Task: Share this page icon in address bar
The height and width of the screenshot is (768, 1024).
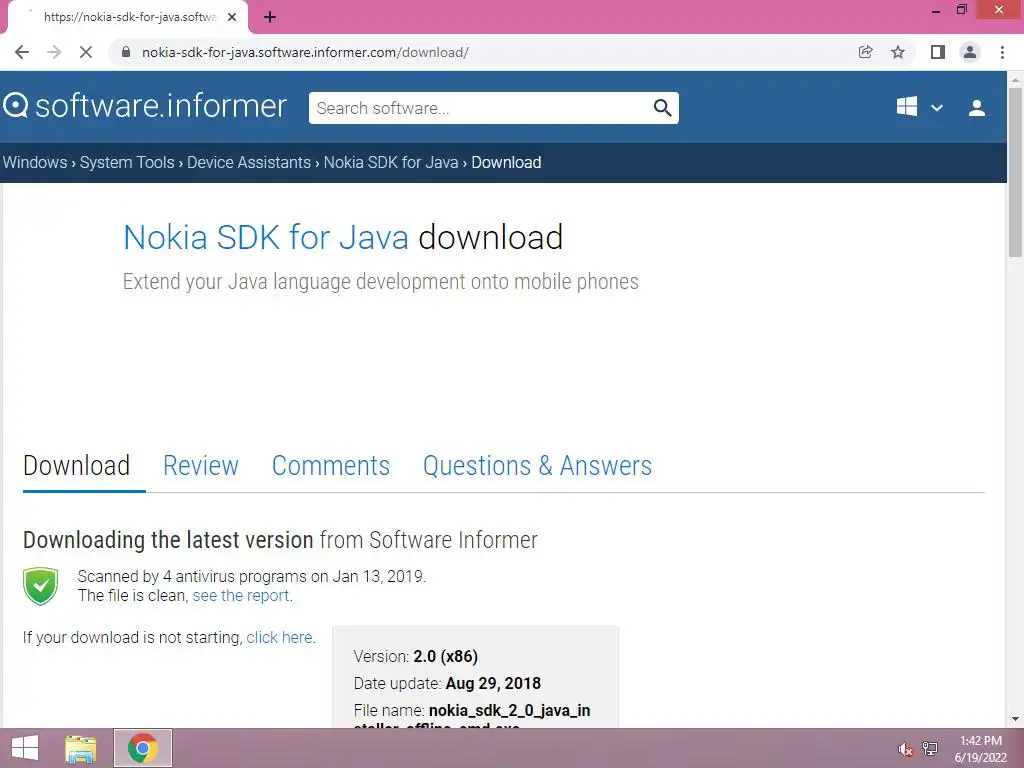Action: [x=865, y=52]
